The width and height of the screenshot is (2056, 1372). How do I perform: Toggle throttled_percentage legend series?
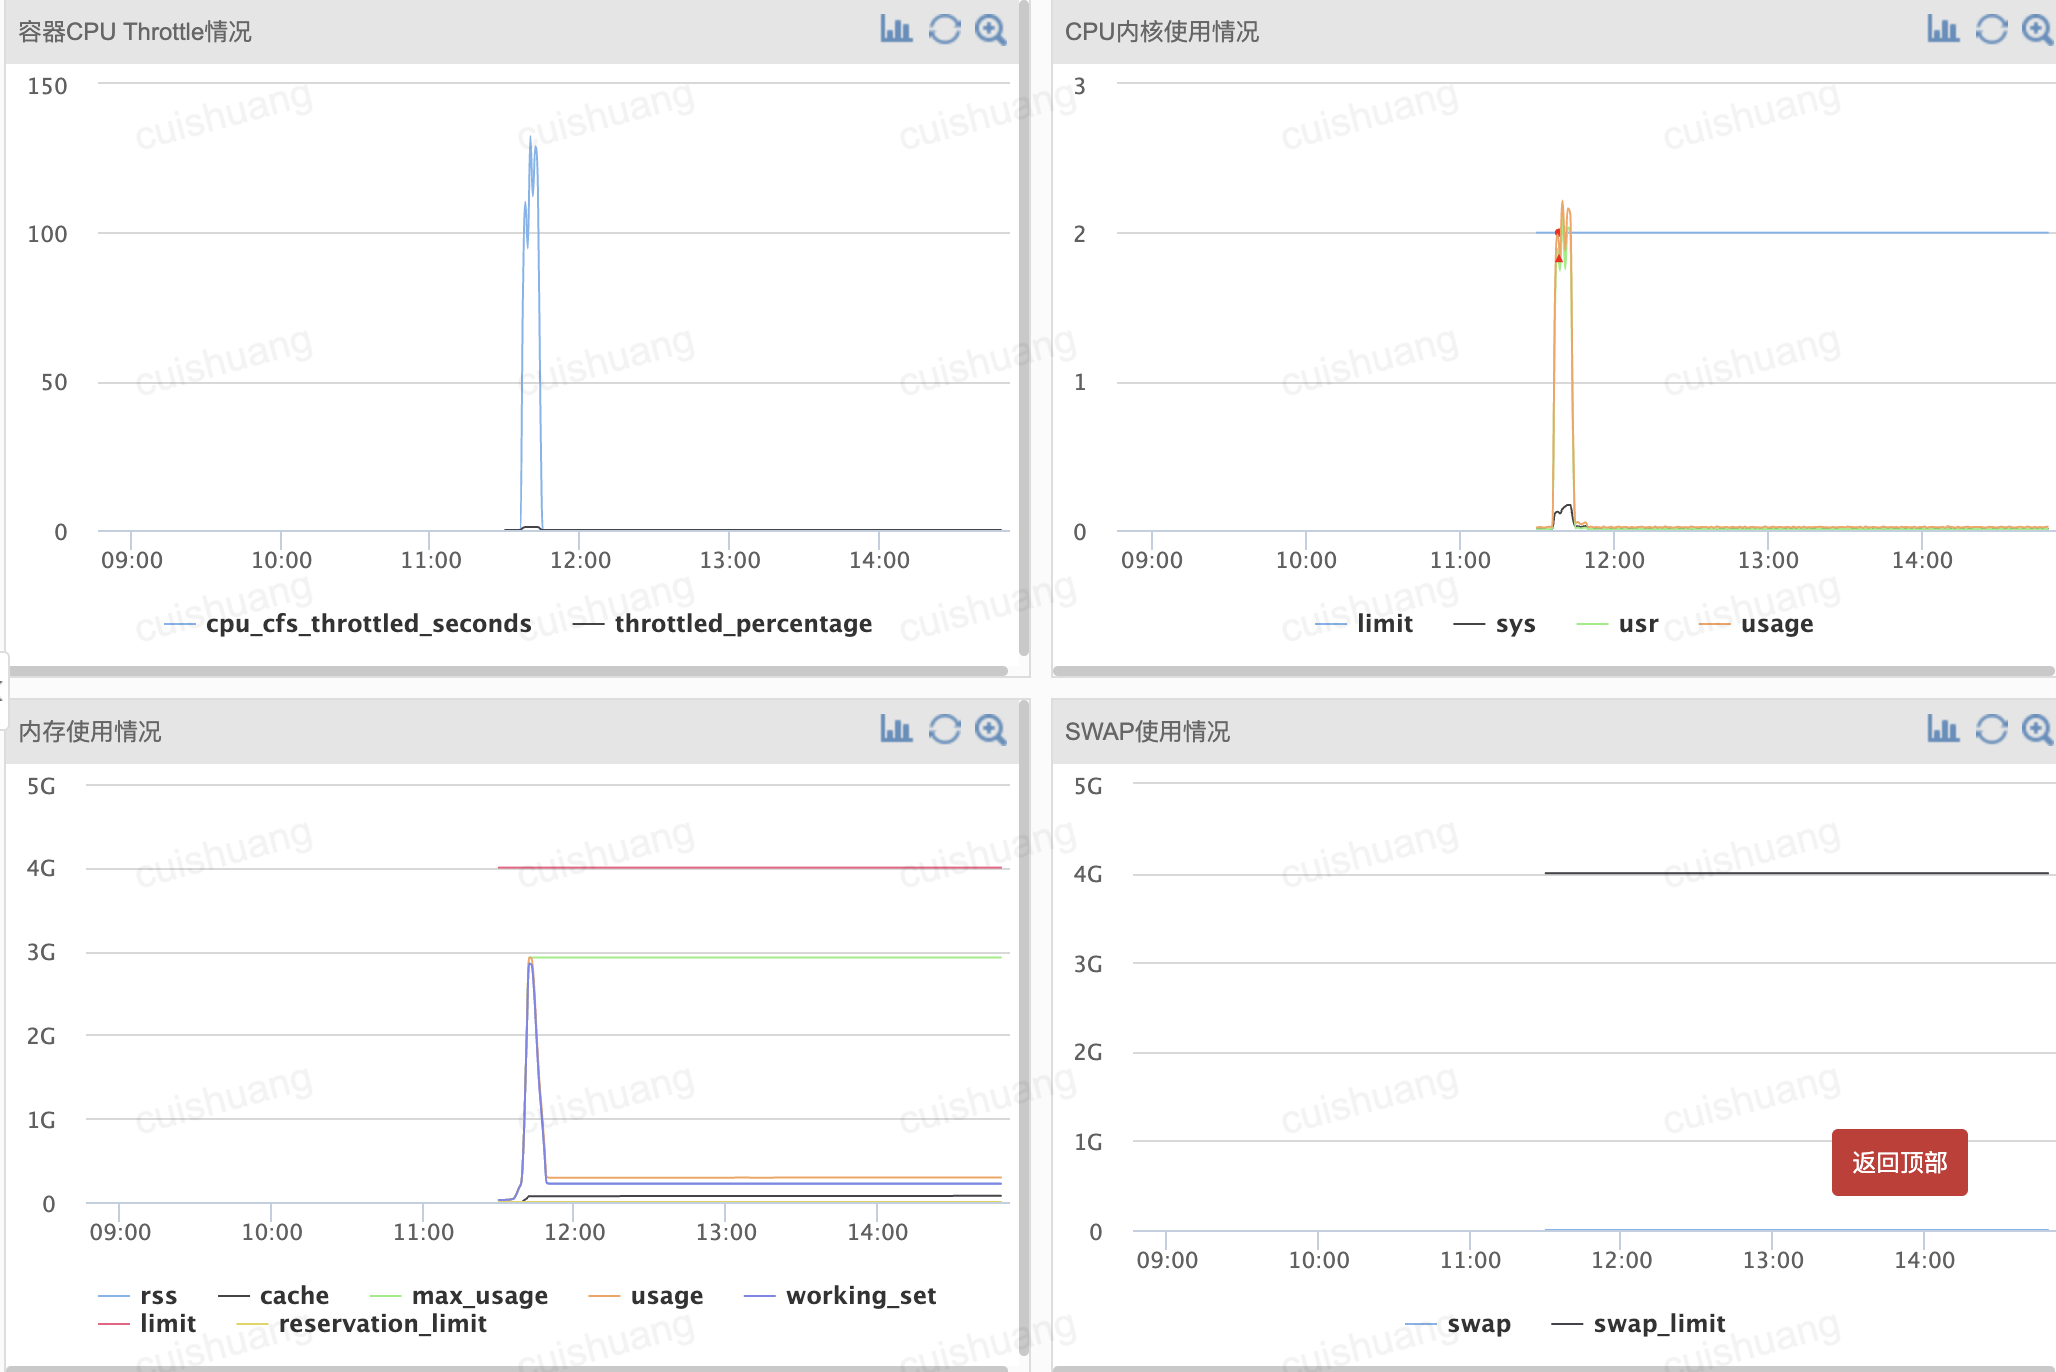[x=742, y=624]
